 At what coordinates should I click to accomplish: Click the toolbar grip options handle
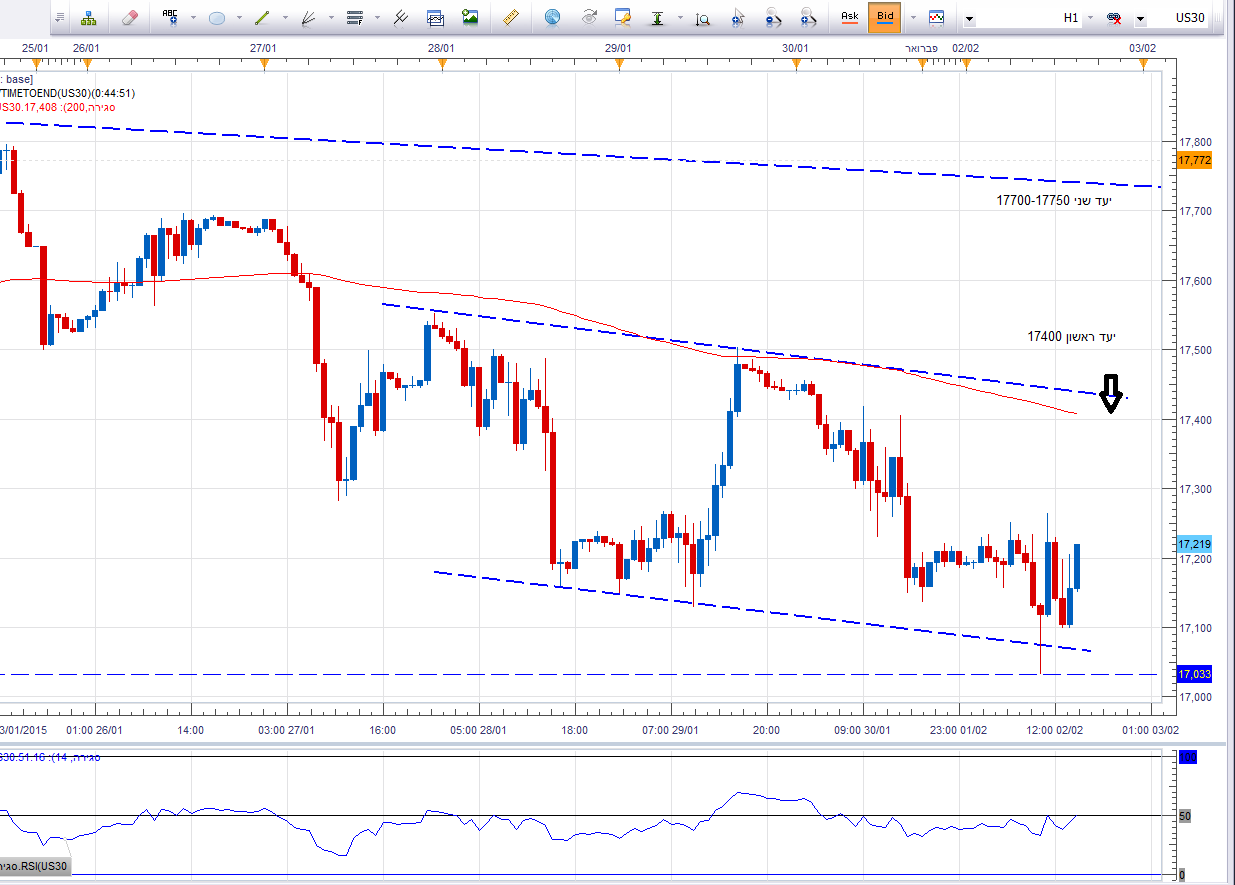59,18
